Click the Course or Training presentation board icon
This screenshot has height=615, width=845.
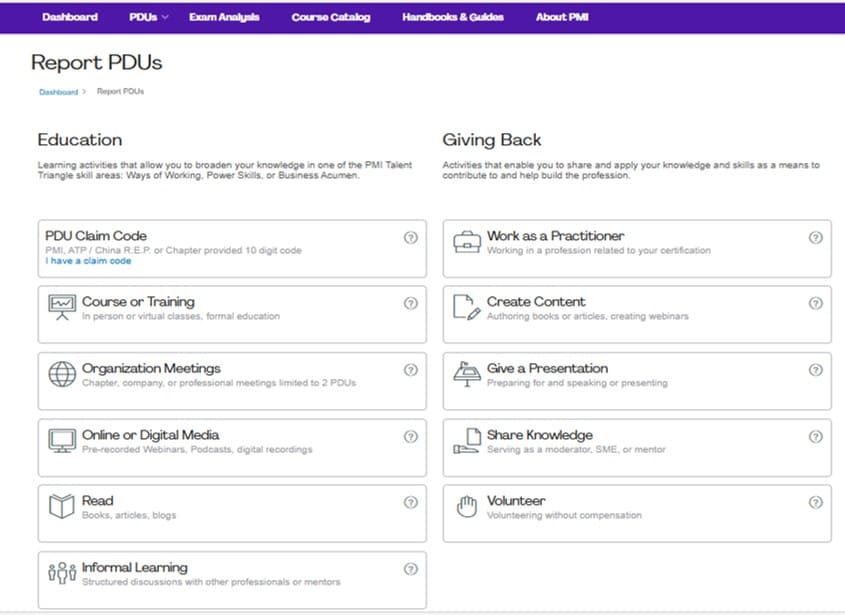62,307
